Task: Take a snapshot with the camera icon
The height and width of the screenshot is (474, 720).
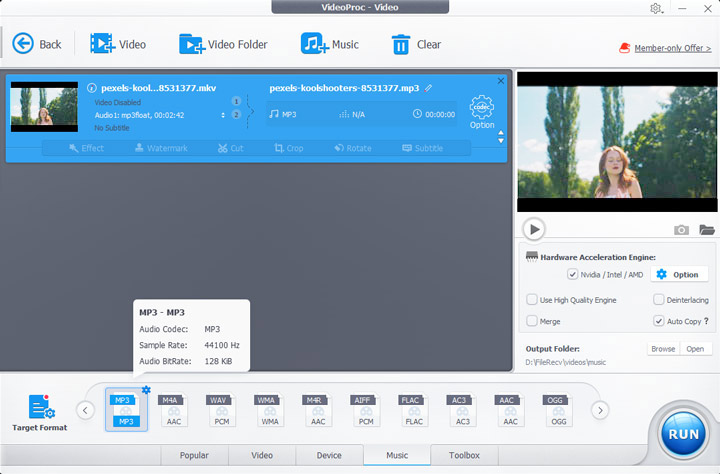Action: [x=681, y=230]
